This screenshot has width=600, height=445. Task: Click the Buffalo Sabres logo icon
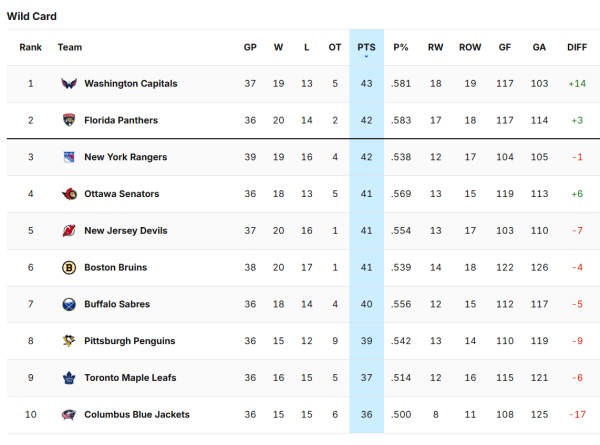click(69, 304)
